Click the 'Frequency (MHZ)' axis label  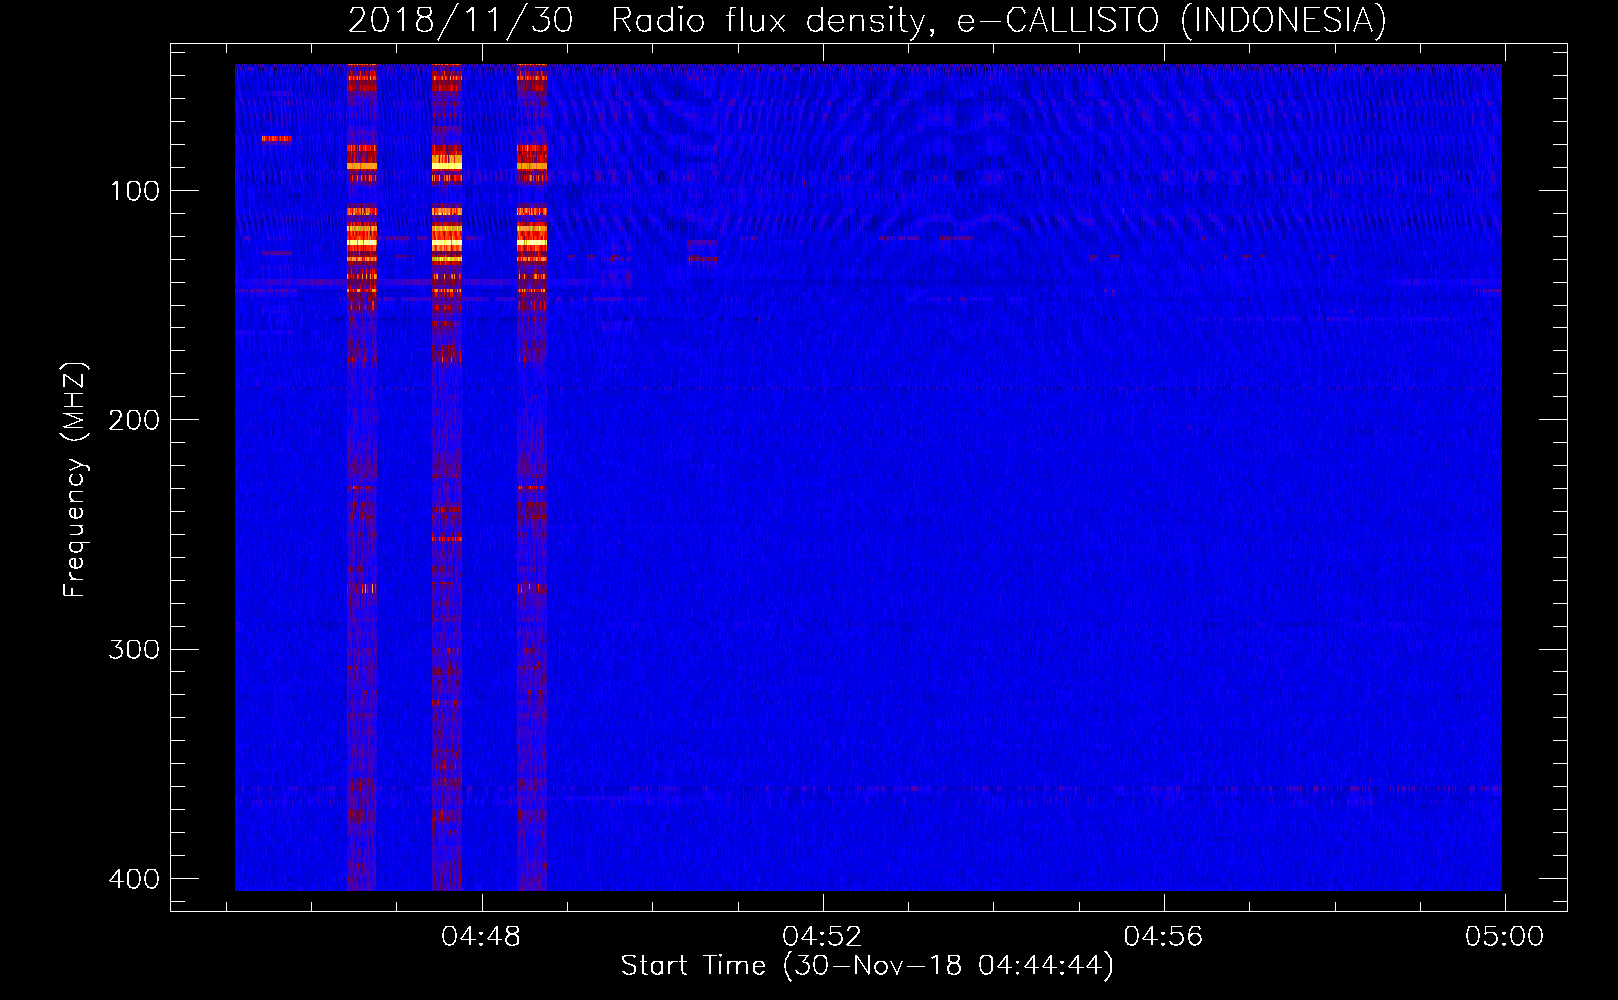tap(75, 480)
